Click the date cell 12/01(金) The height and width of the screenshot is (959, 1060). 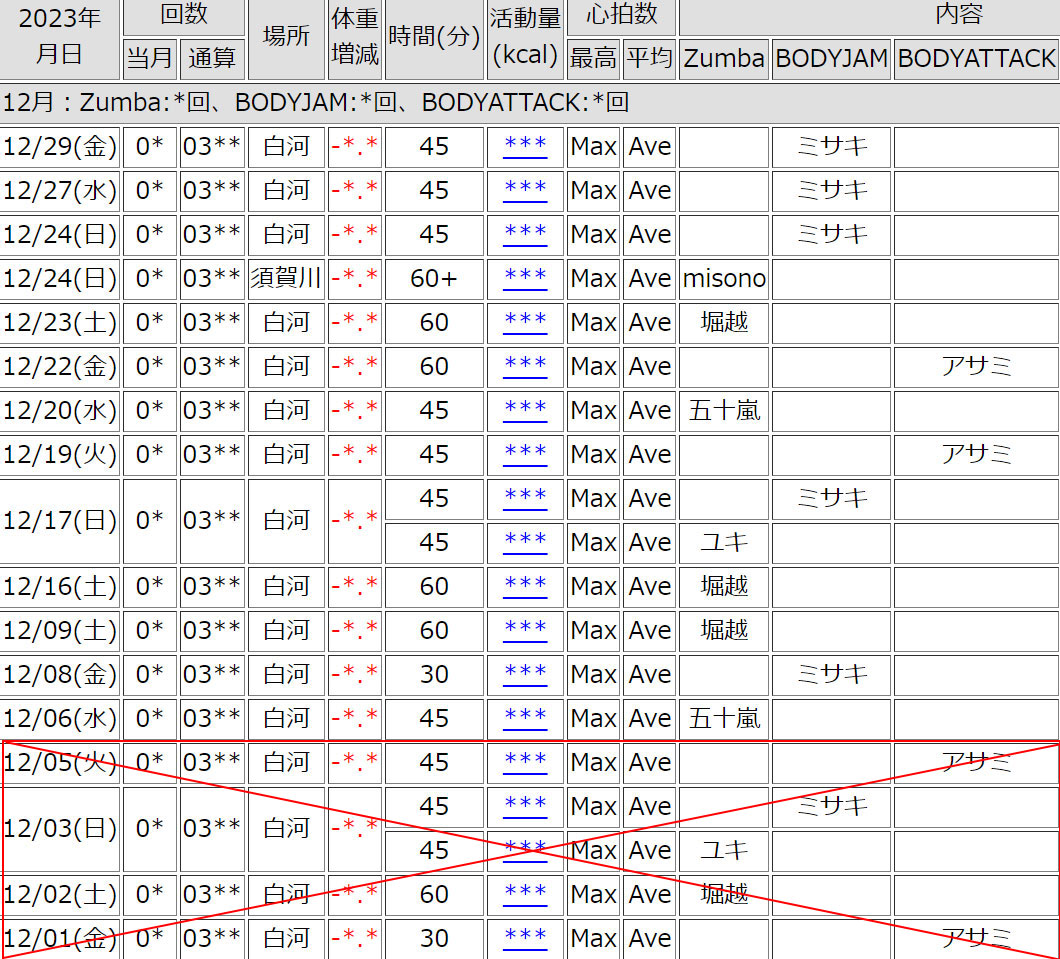59,938
